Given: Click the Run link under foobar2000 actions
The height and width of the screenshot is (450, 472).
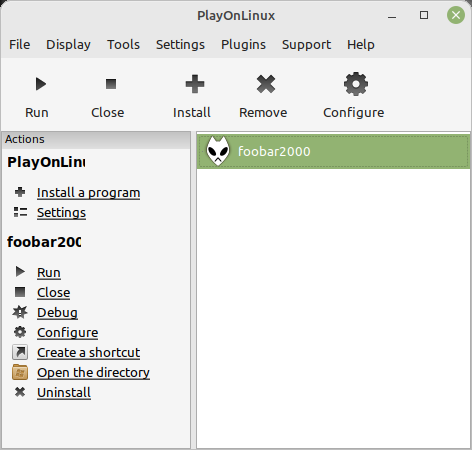Looking at the screenshot, I should pos(49,273).
